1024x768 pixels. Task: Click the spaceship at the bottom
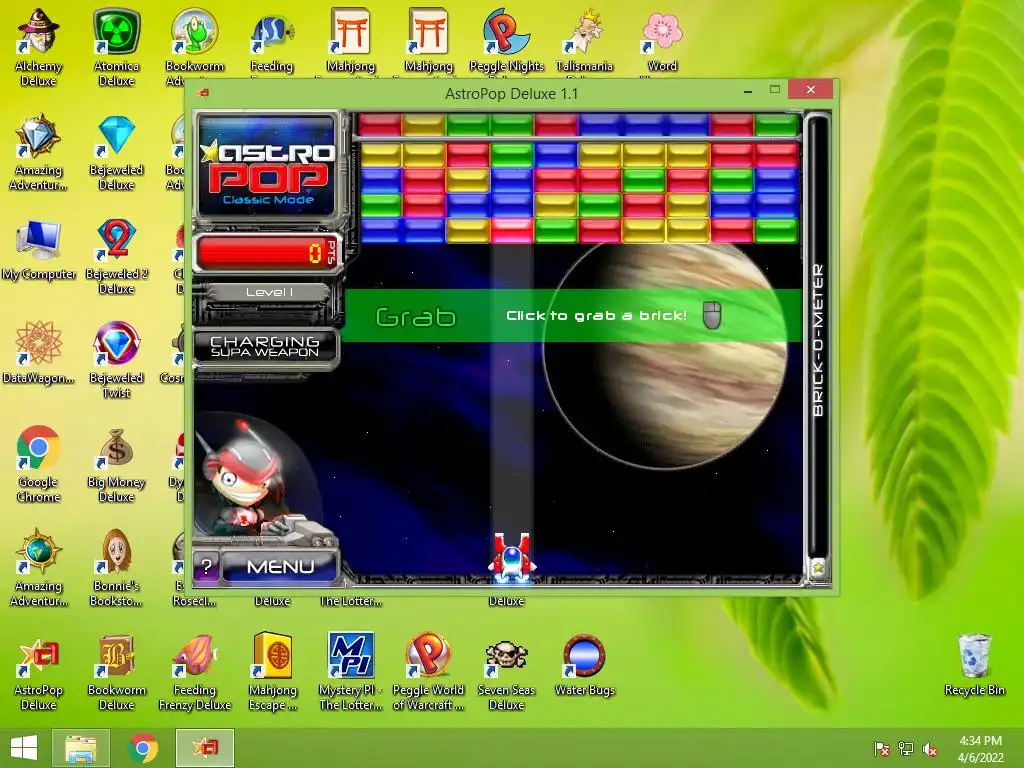[513, 557]
